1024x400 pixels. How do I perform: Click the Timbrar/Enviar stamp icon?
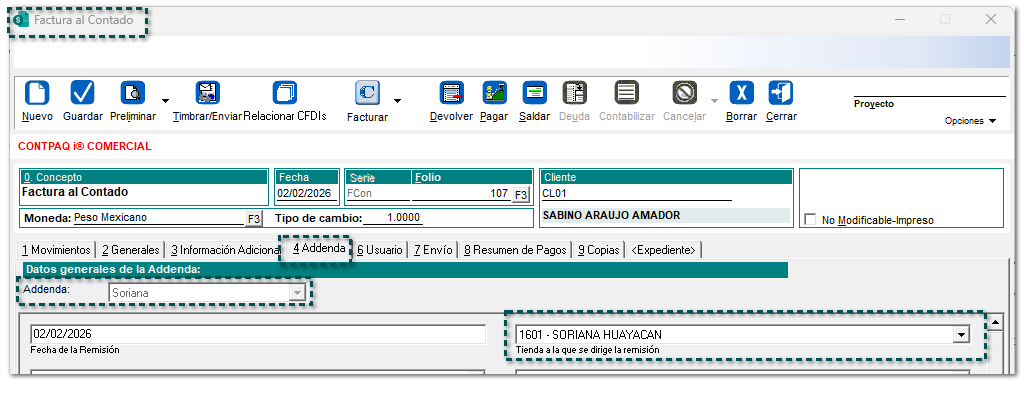pos(208,93)
